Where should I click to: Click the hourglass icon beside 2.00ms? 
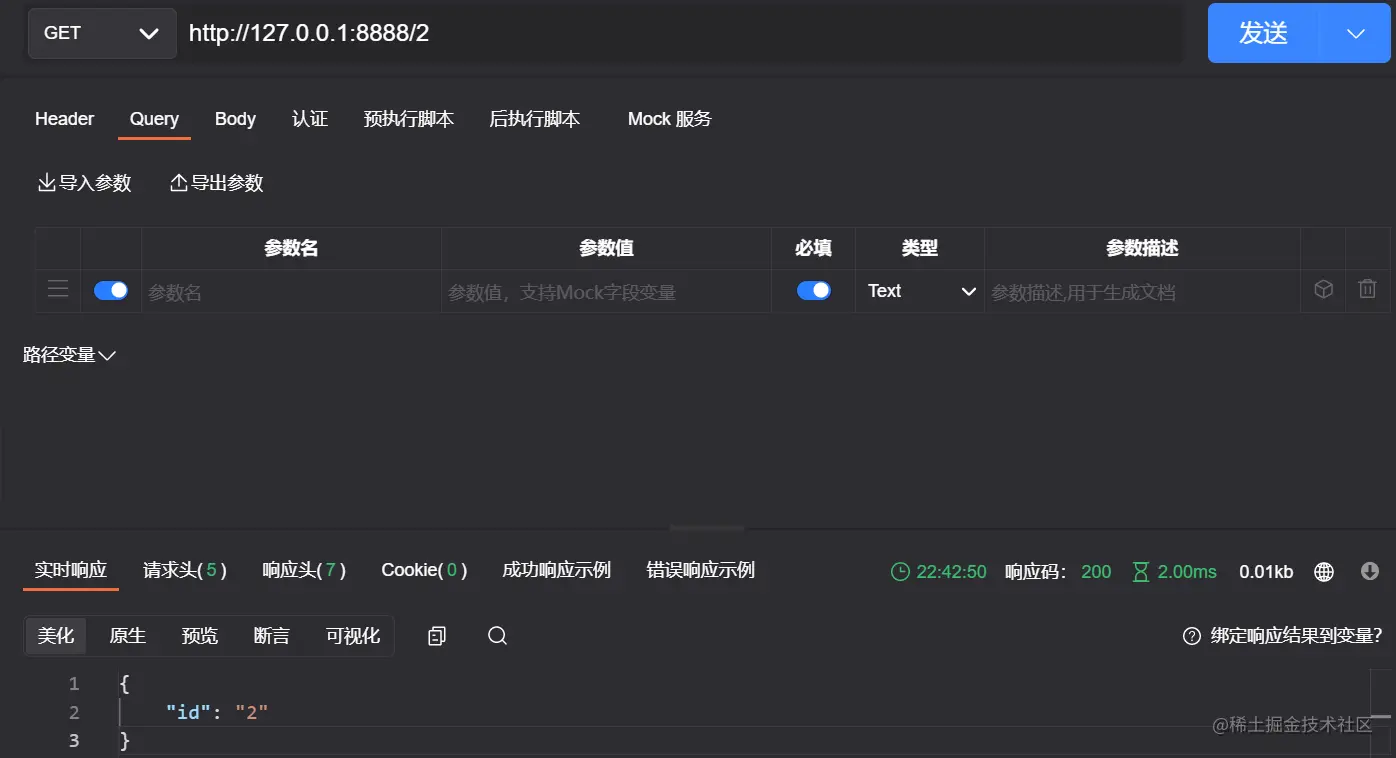coord(1141,572)
